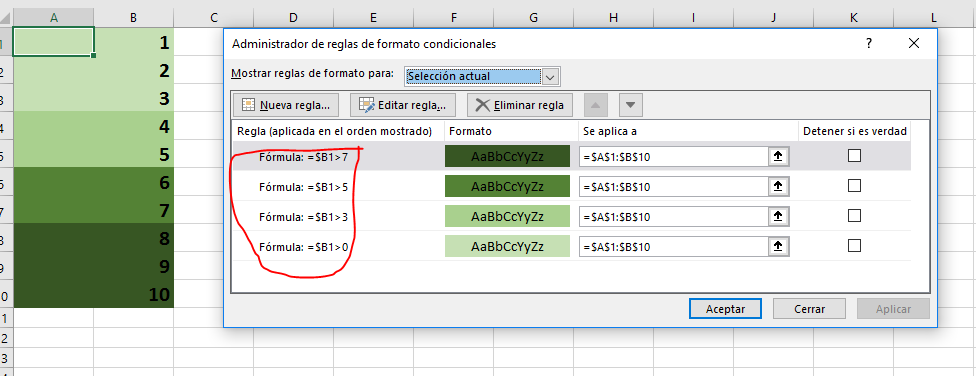Move rule down with the down arrow
This screenshot has height=376, width=976.
click(631, 105)
